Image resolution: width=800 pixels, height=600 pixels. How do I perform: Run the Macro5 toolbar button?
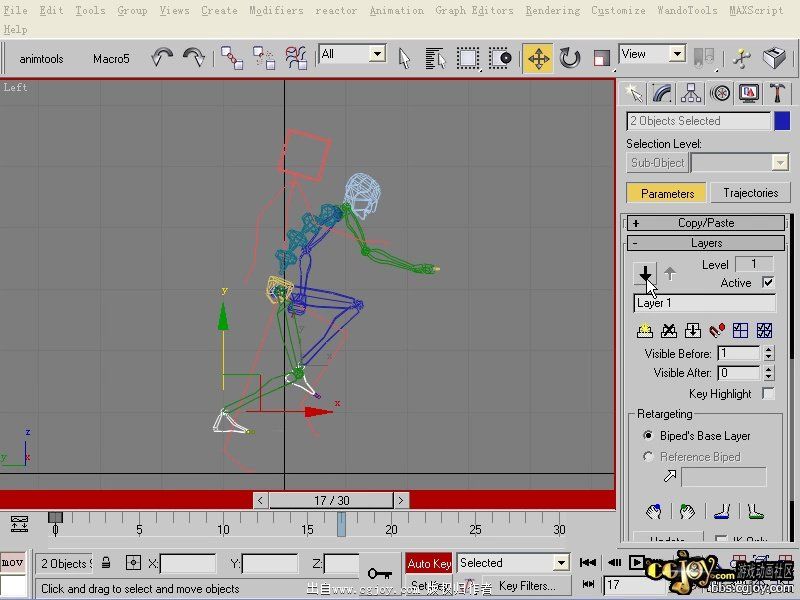click(111, 59)
